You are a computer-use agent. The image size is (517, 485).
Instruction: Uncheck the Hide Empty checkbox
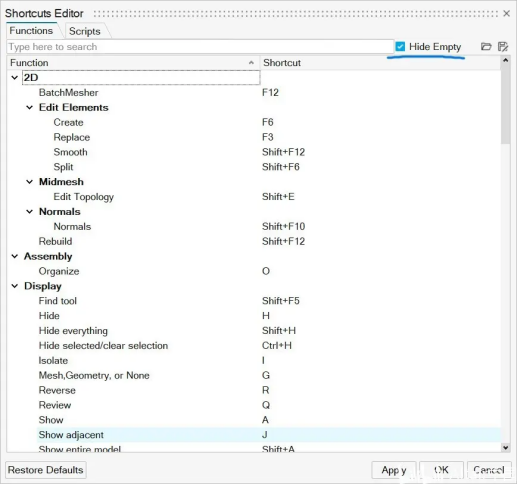(400, 46)
